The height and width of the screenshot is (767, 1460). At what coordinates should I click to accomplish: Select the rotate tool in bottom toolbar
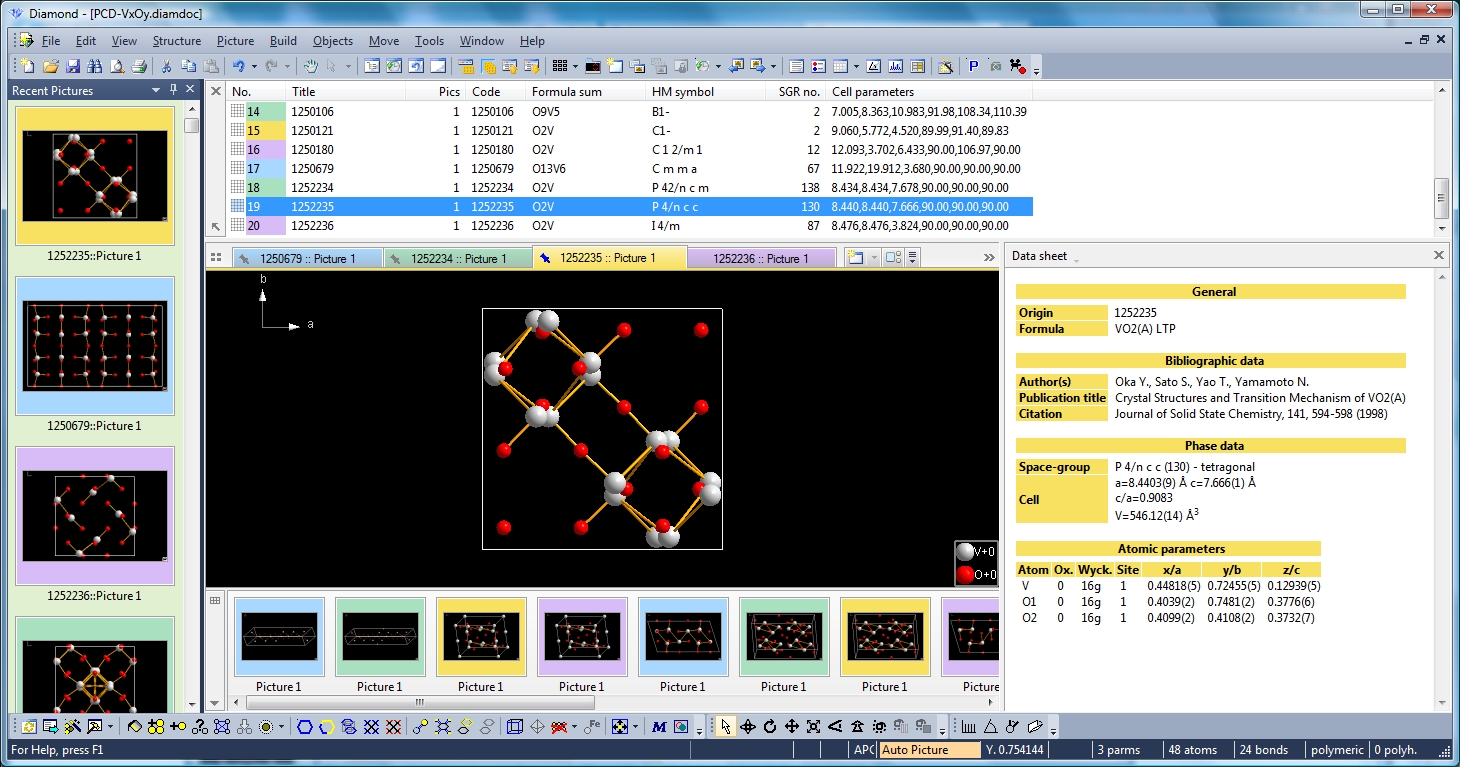(x=770, y=726)
